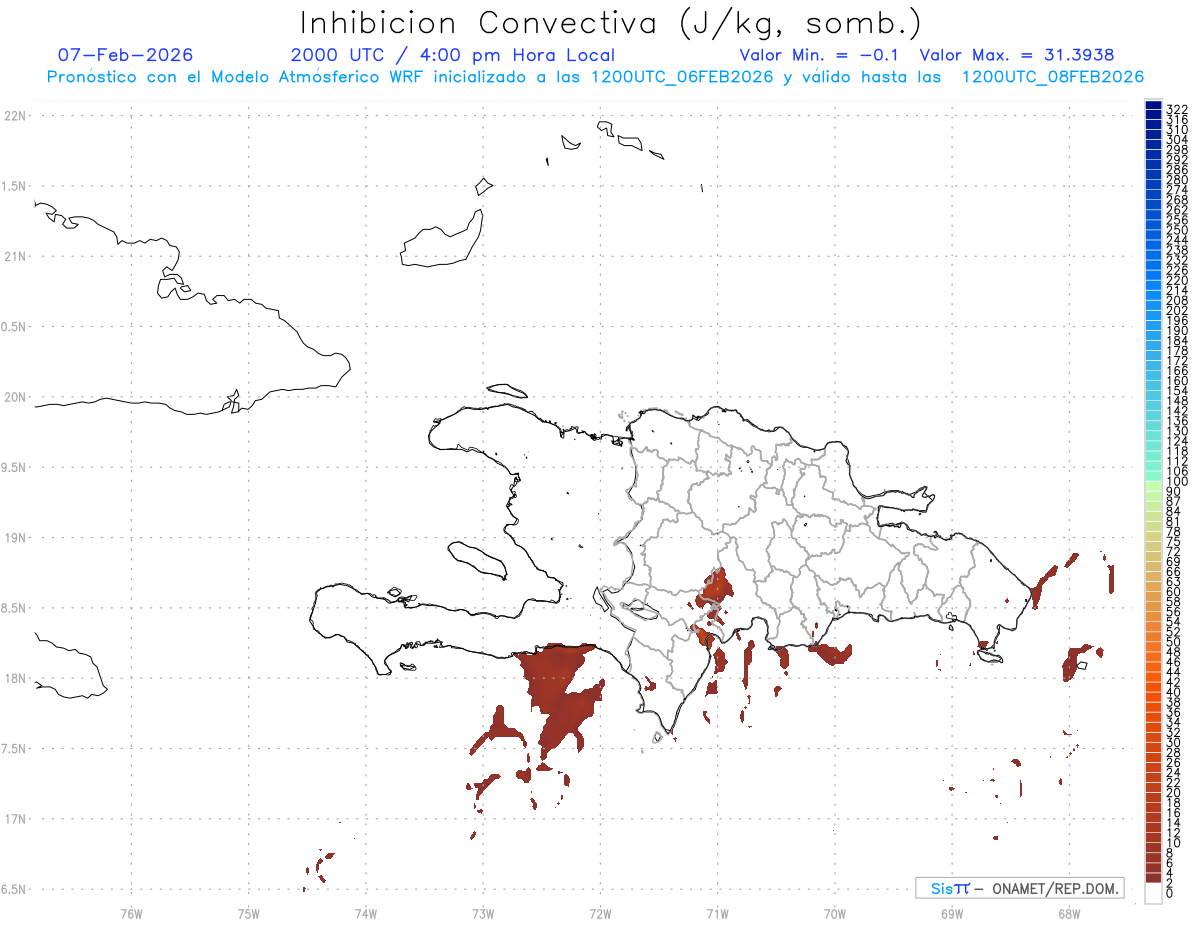Click the "50" color scale value
Image resolution: width=1200 pixels, height=927 pixels.
coord(1174,641)
